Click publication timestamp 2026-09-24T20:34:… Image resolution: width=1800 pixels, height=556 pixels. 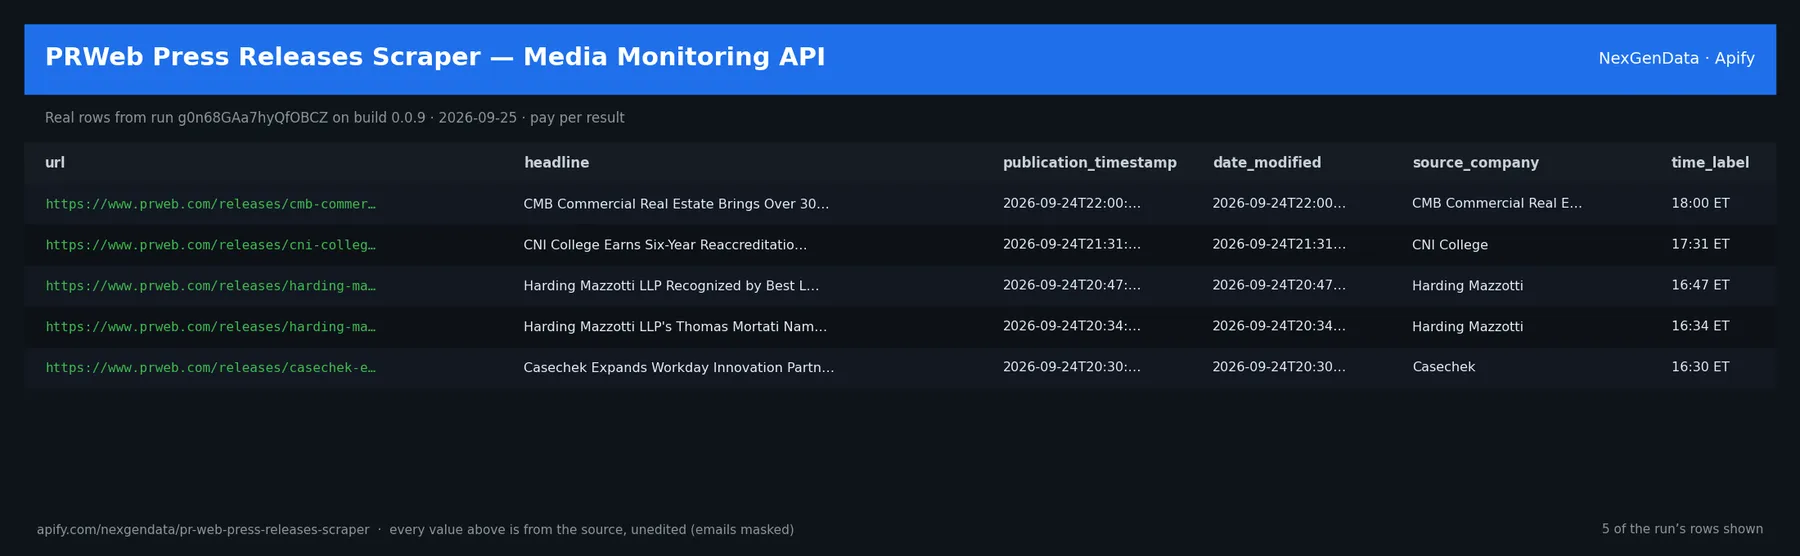coord(1071,327)
